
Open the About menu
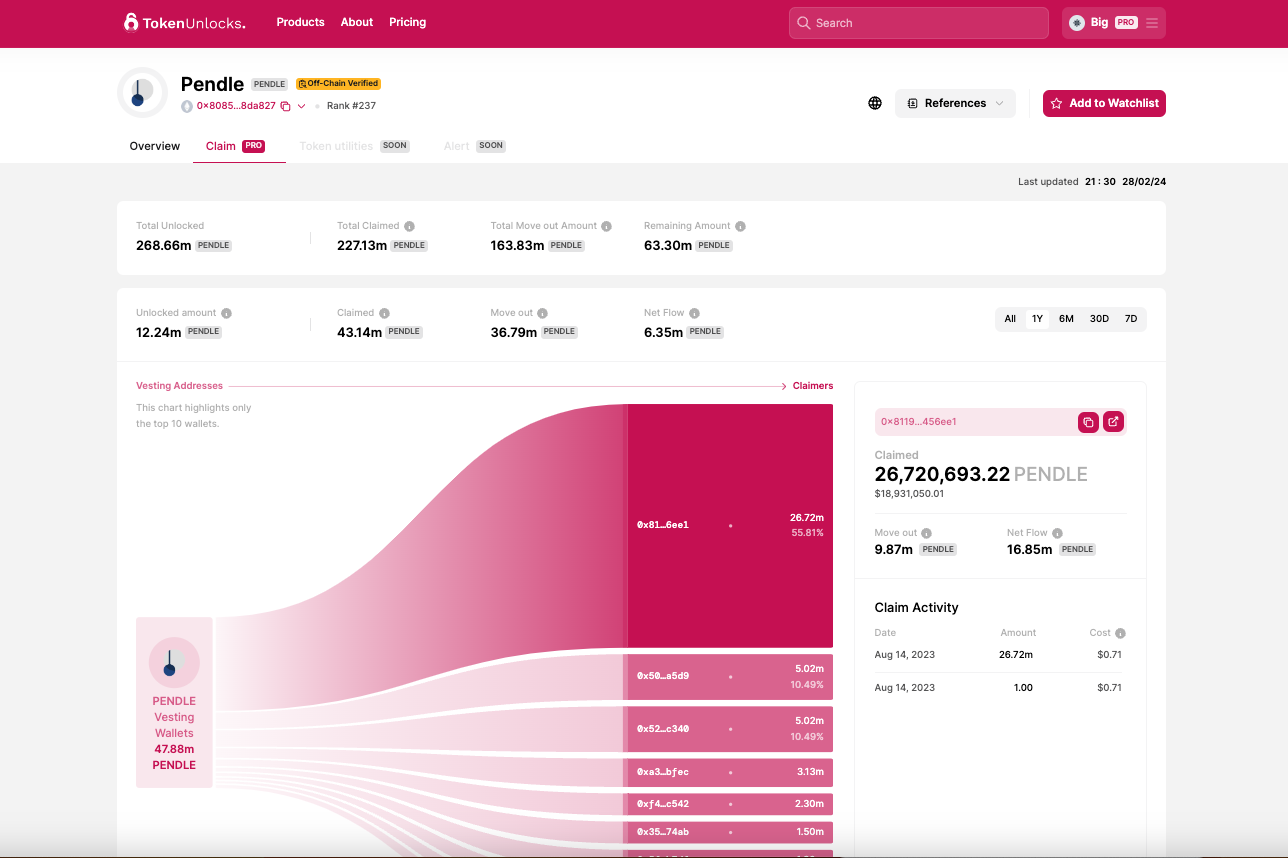(x=357, y=22)
